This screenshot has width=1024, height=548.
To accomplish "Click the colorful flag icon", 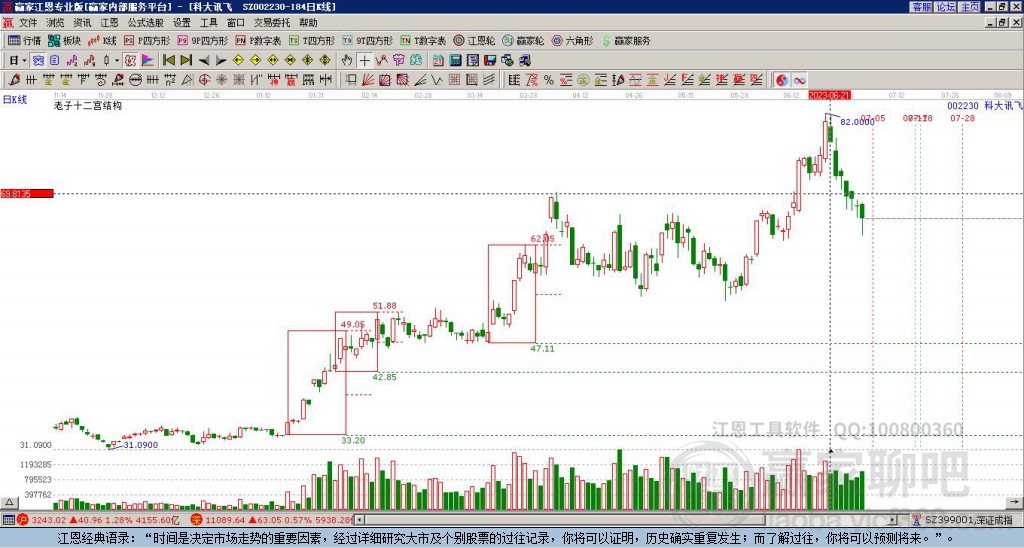I will coord(148,60).
